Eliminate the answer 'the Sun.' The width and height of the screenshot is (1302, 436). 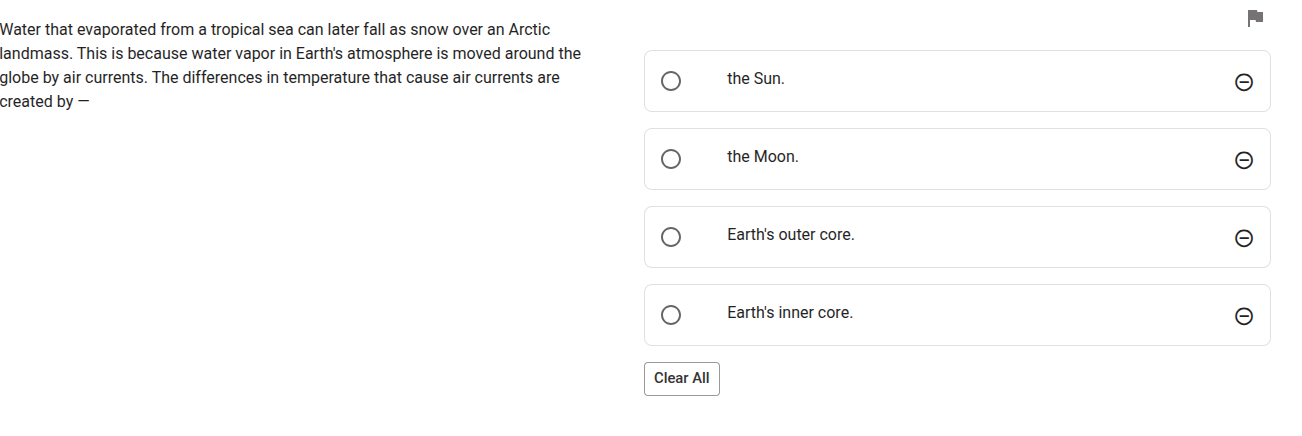[1244, 82]
